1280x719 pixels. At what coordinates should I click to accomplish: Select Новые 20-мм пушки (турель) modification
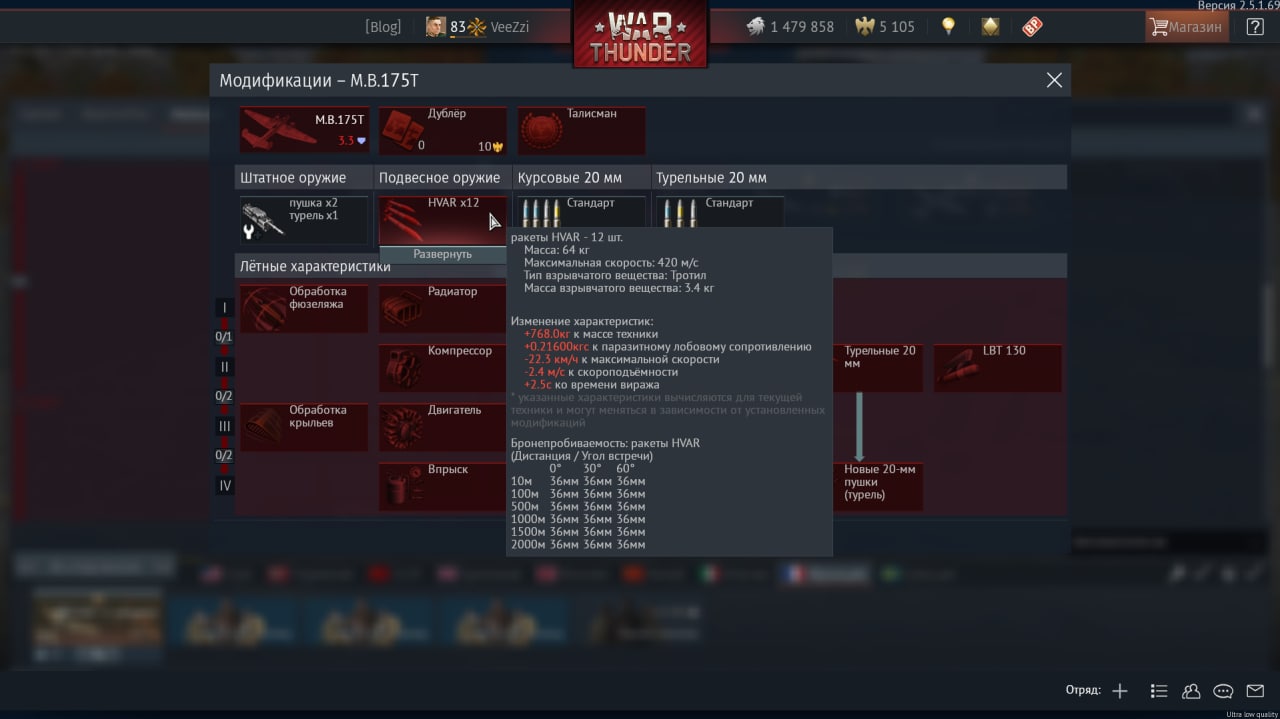(878, 486)
